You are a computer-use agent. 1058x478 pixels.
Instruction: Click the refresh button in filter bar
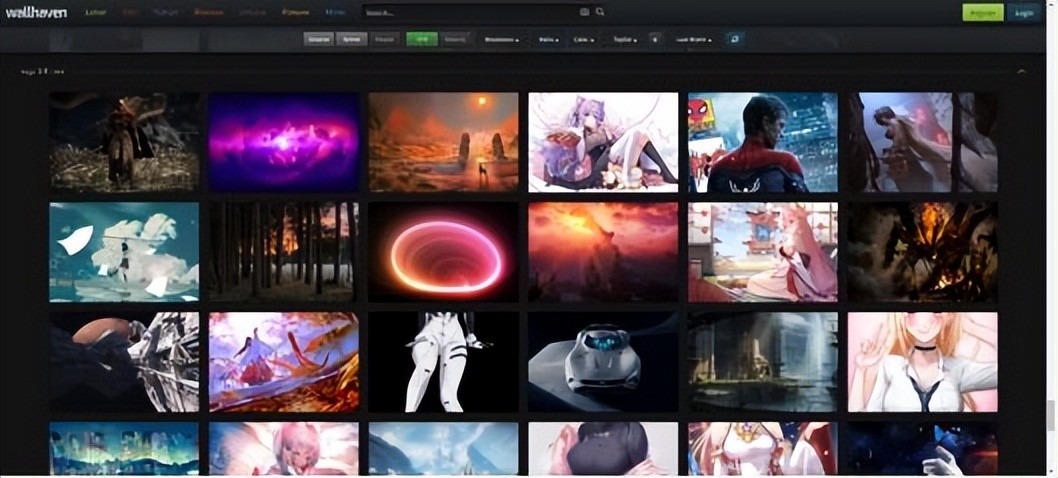coord(736,39)
